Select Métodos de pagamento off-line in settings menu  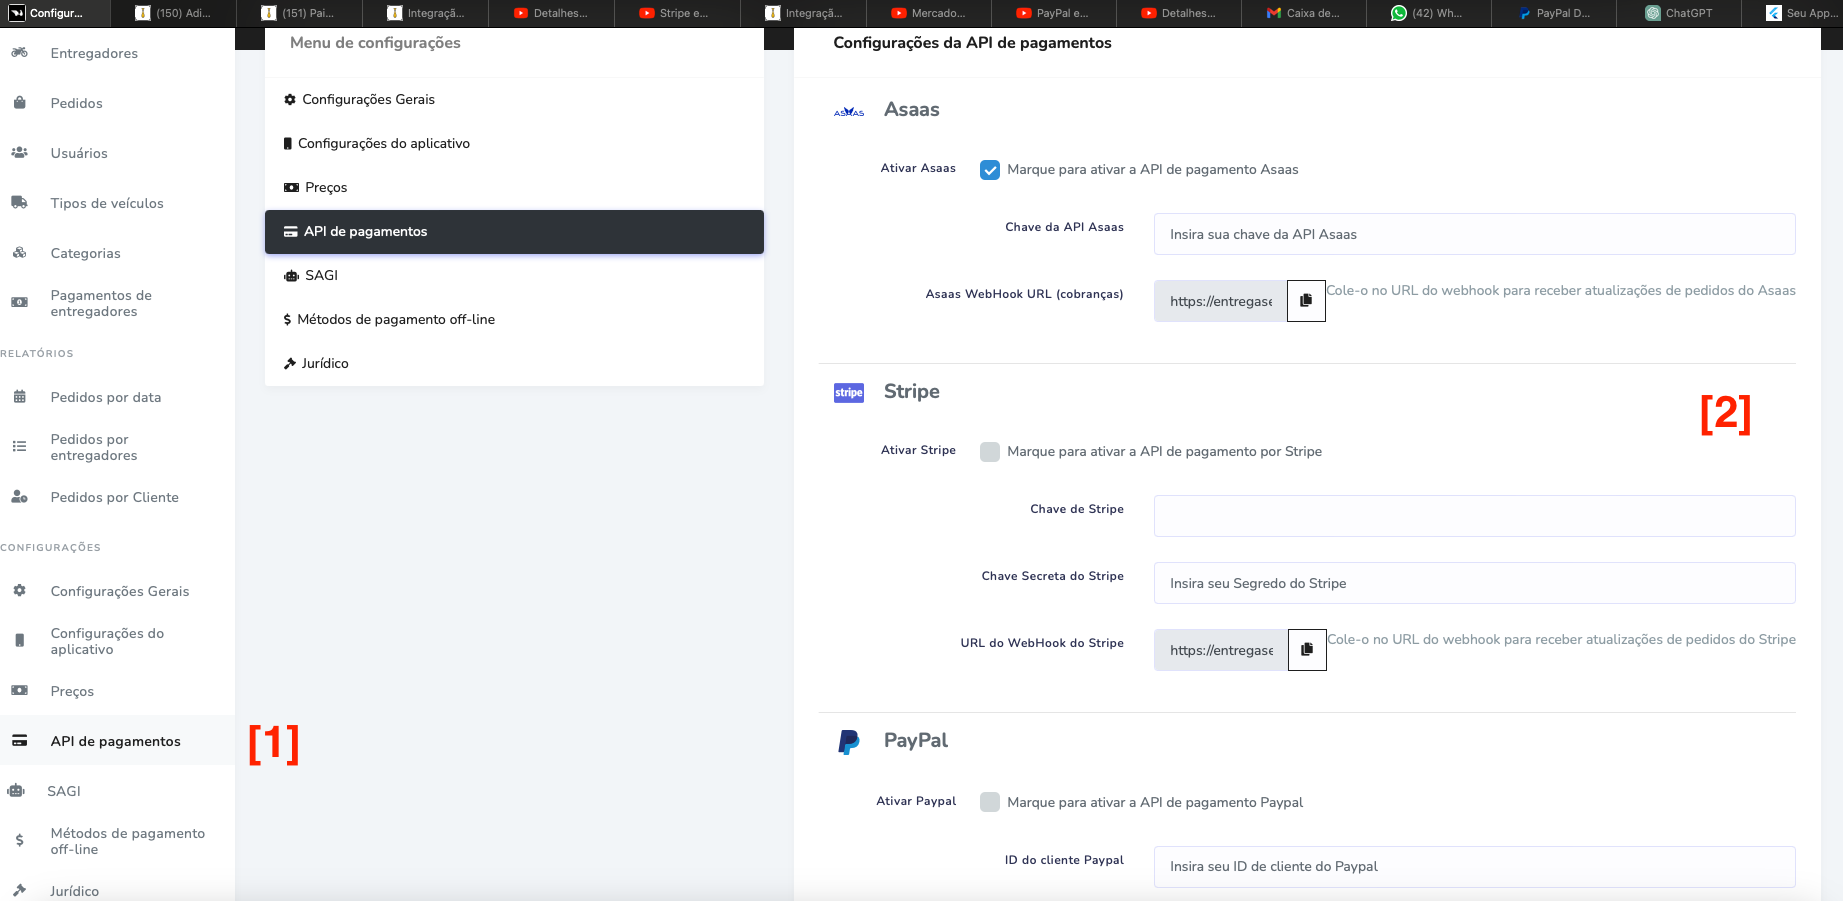[395, 319]
